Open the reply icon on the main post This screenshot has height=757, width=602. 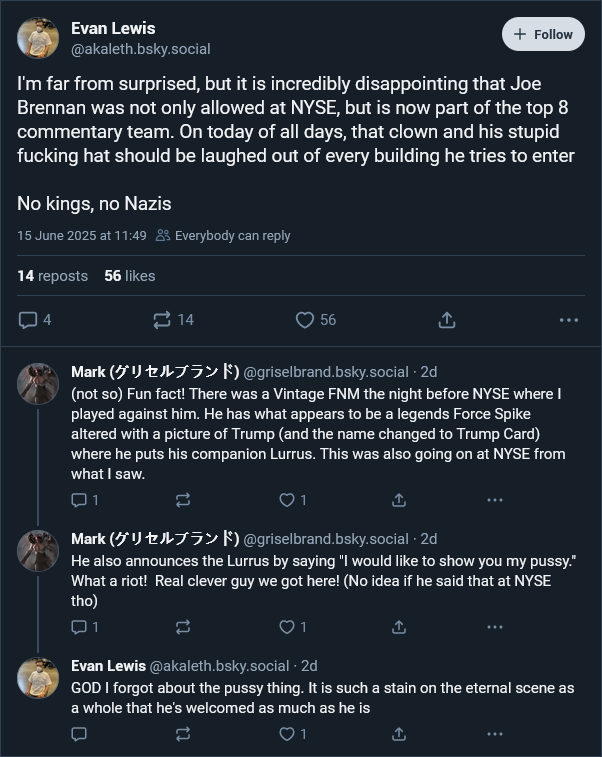click(x=28, y=320)
